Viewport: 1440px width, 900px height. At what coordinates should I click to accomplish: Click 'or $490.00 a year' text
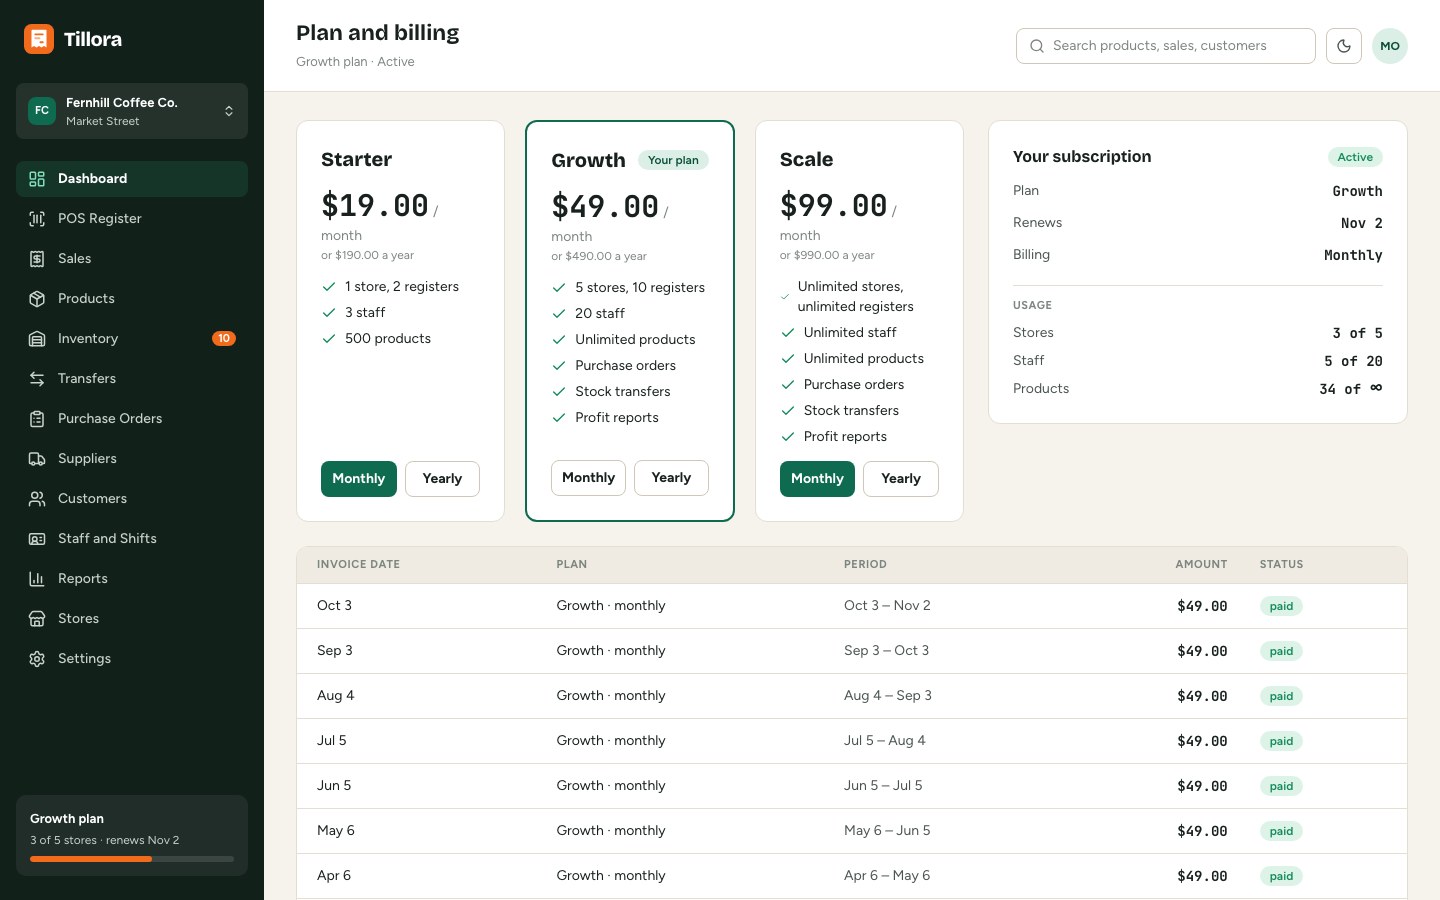coord(599,256)
